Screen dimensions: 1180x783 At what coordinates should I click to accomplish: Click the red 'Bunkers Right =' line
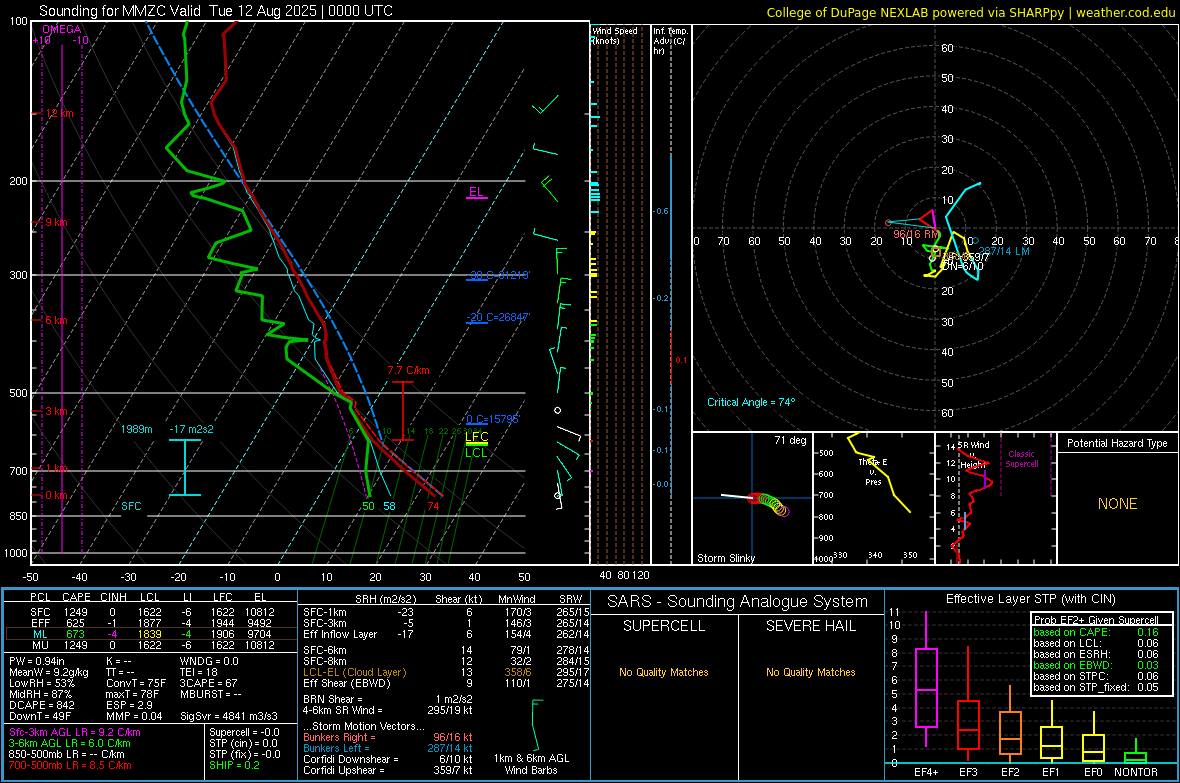tap(388, 737)
